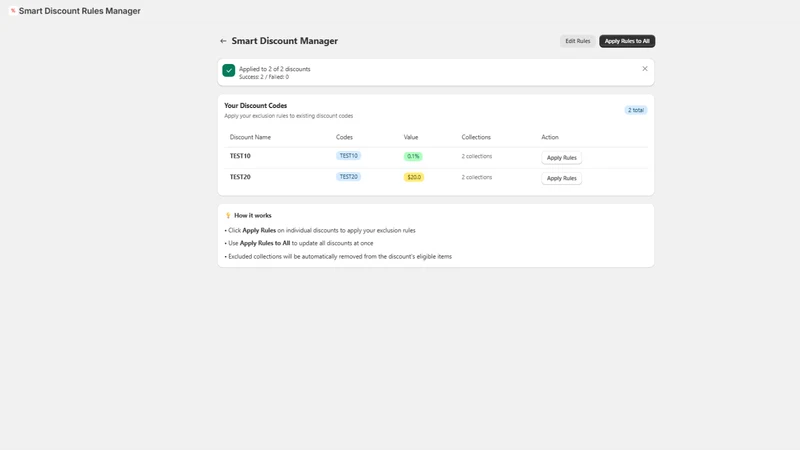Click Apply Rules to All button
Screen dimensions: 800x450
pyautogui.click(x=627, y=41)
